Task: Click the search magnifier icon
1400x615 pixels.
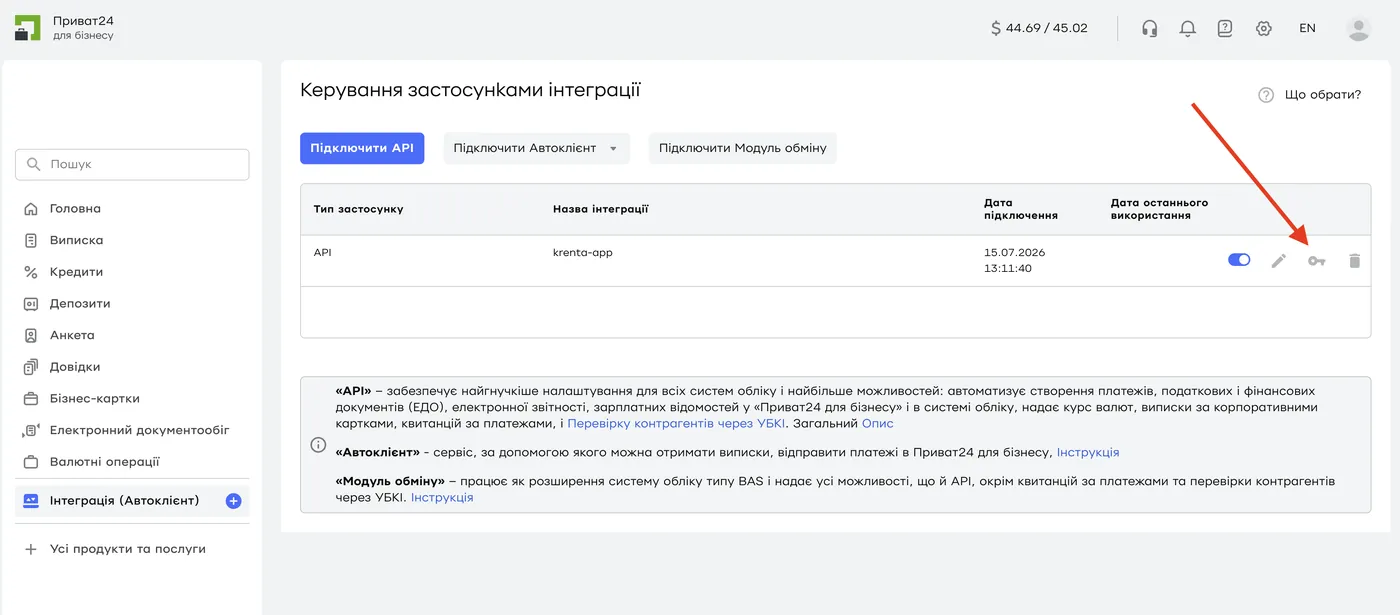Action: tap(34, 164)
